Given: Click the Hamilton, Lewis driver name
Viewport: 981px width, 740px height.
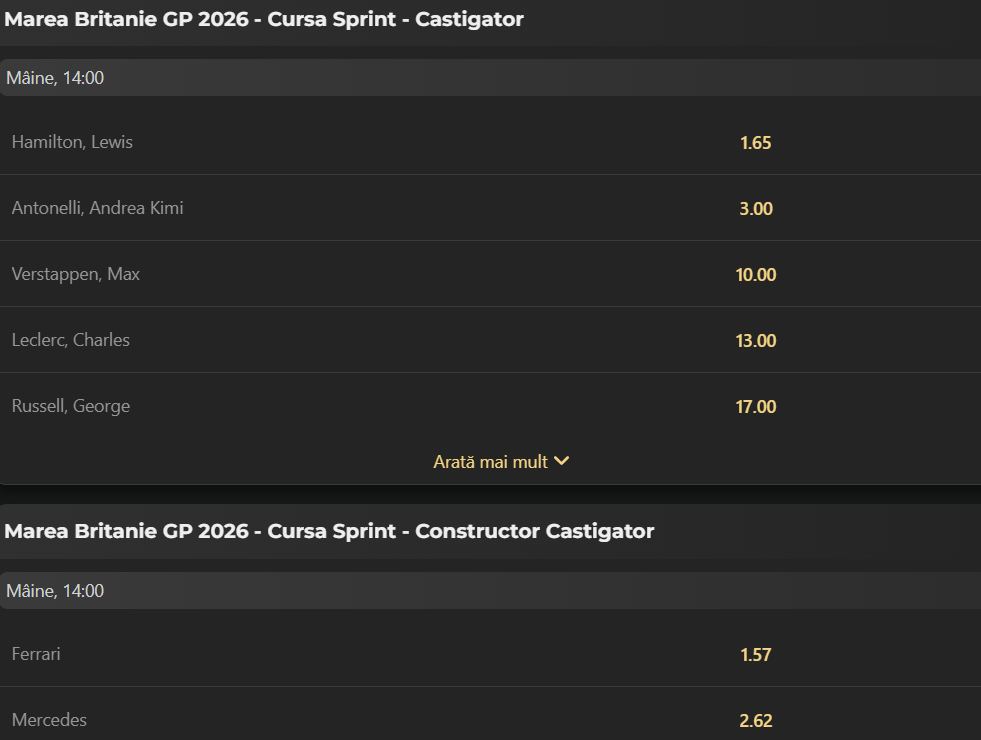Looking at the screenshot, I should (x=72, y=142).
